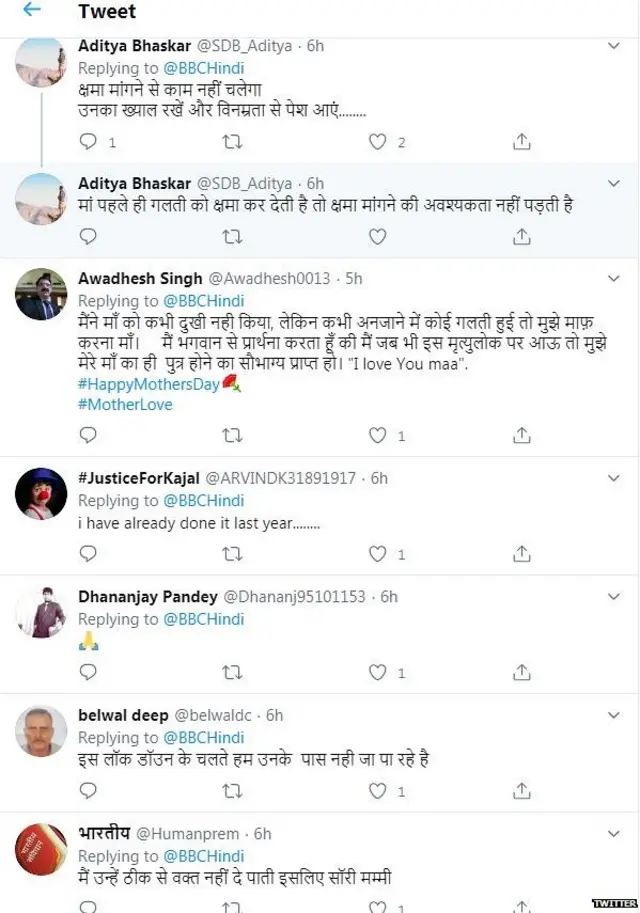Like Aditya Bhaskar's second reply
The height and width of the screenshot is (913, 640).
tap(377, 237)
